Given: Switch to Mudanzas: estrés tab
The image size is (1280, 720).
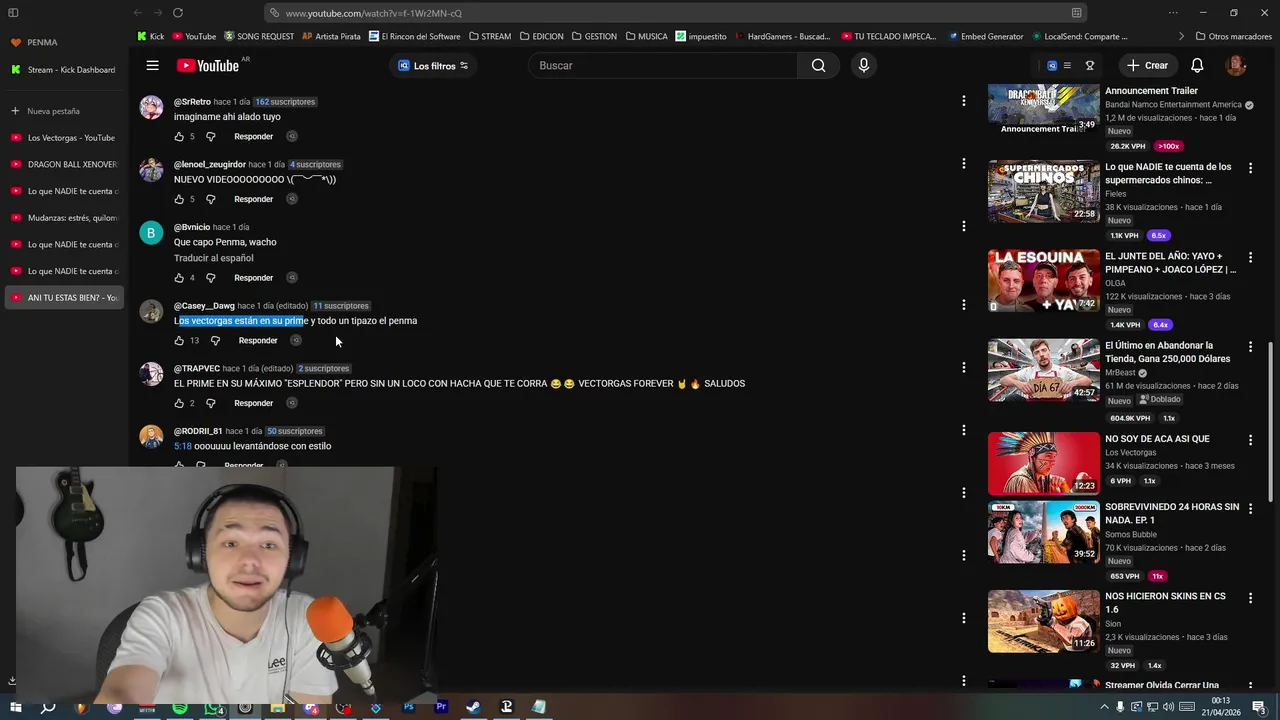Looking at the screenshot, I should coord(64,218).
